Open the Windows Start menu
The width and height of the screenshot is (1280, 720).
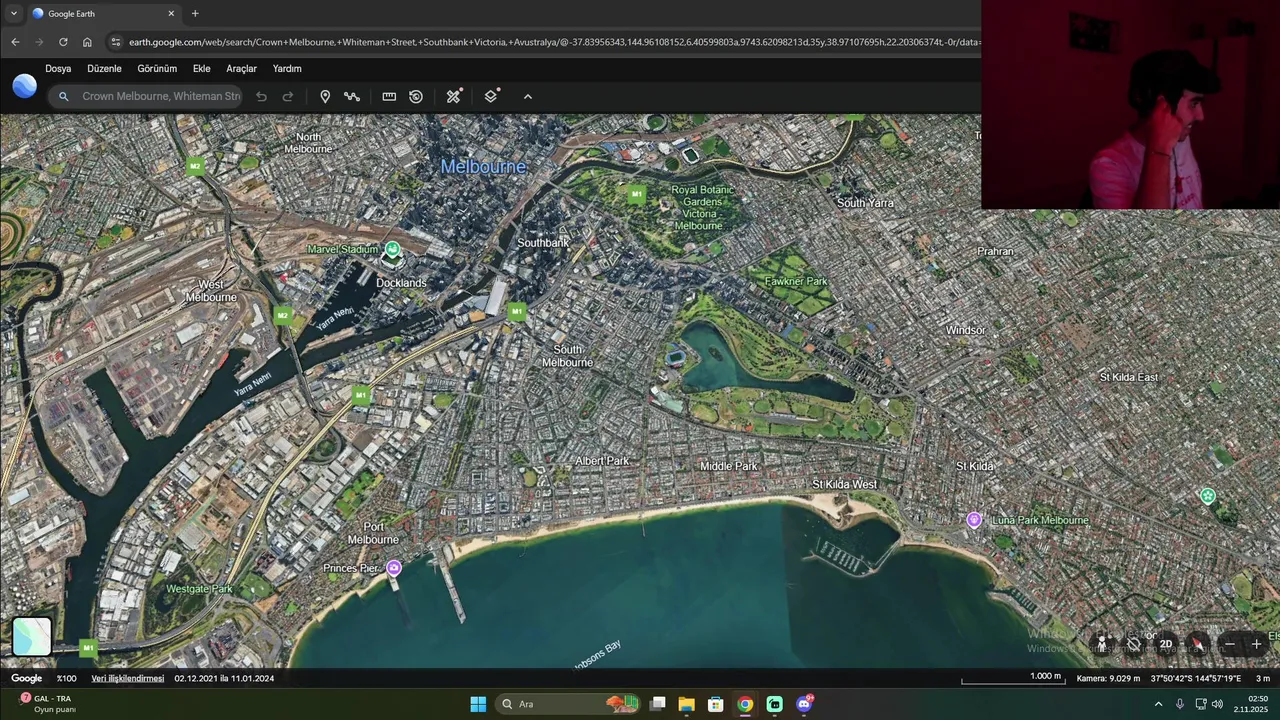point(478,704)
